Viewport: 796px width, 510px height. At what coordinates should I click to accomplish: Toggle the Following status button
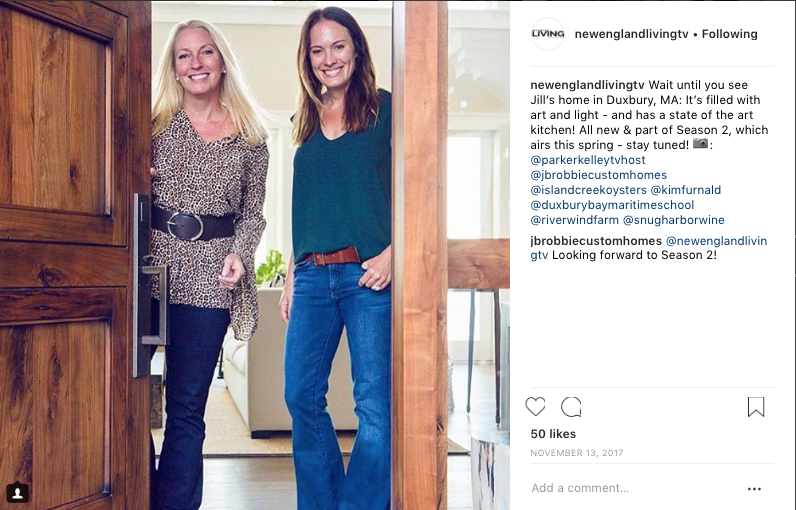[x=729, y=34]
